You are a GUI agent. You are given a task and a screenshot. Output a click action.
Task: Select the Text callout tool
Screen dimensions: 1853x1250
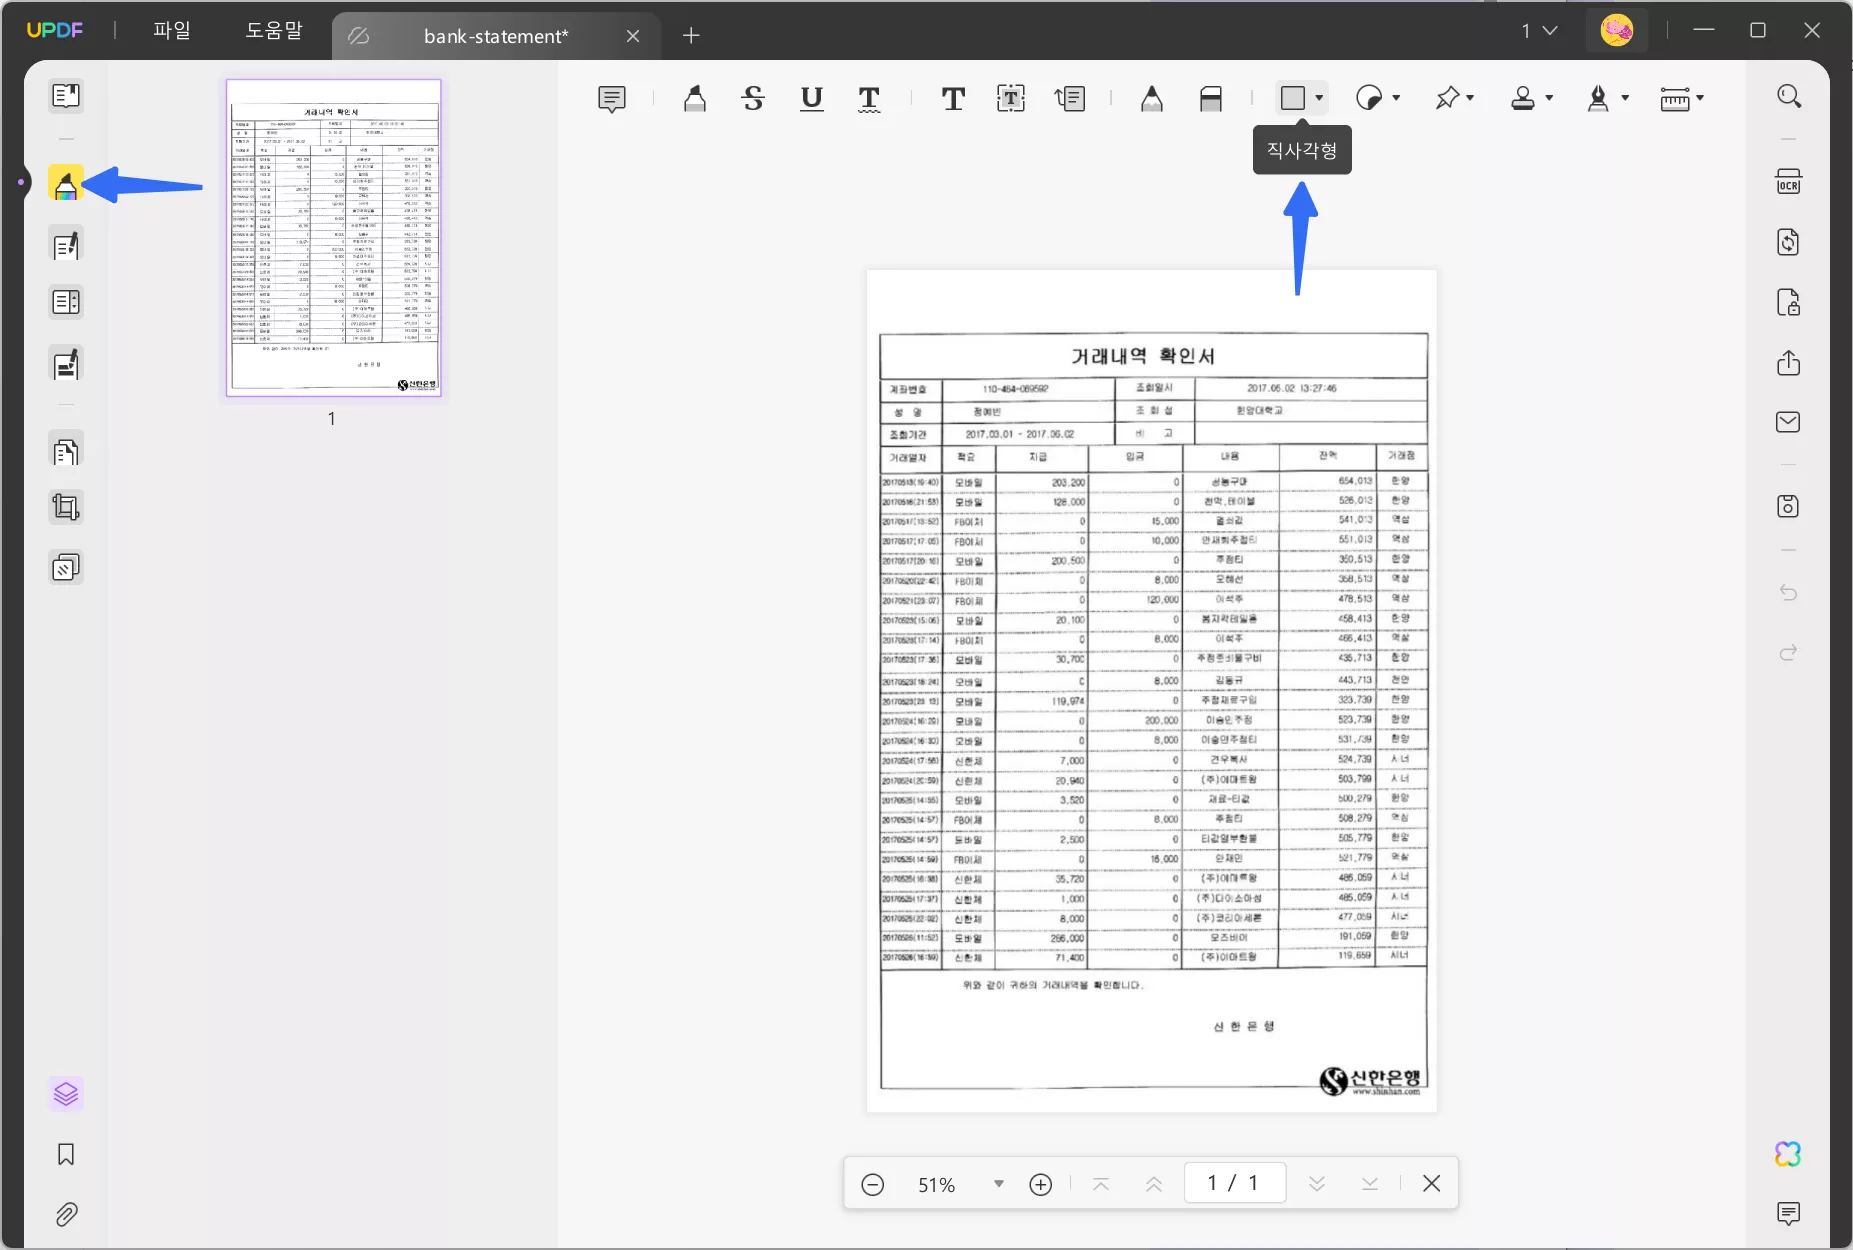coord(1070,98)
